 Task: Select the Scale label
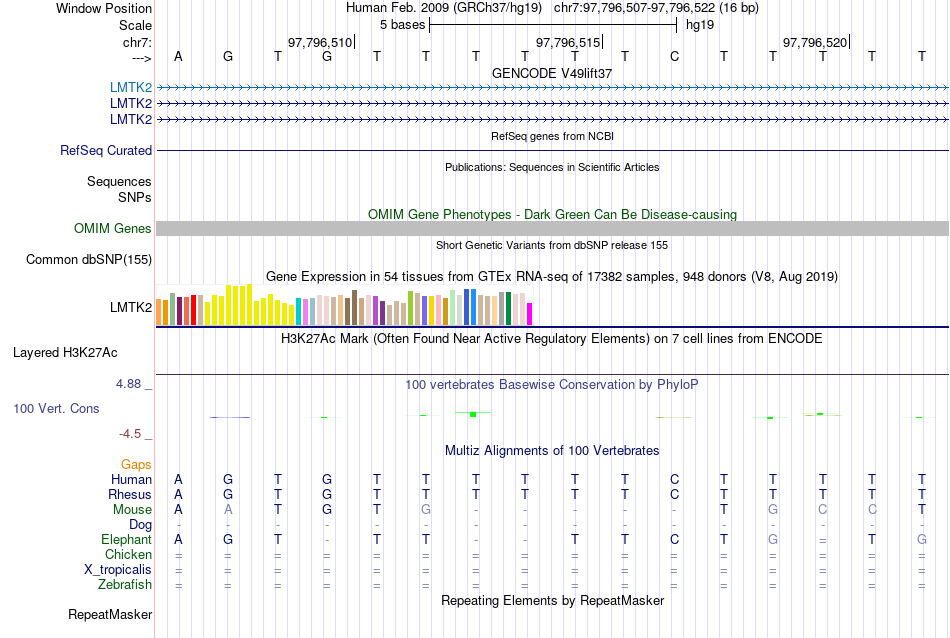pyautogui.click(x=136, y=25)
